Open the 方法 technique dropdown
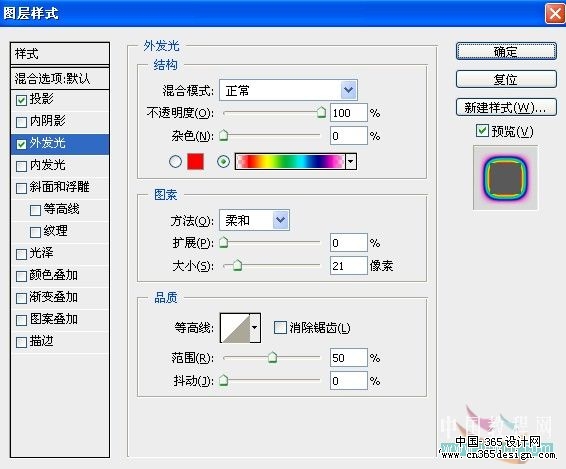 click(x=254, y=220)
